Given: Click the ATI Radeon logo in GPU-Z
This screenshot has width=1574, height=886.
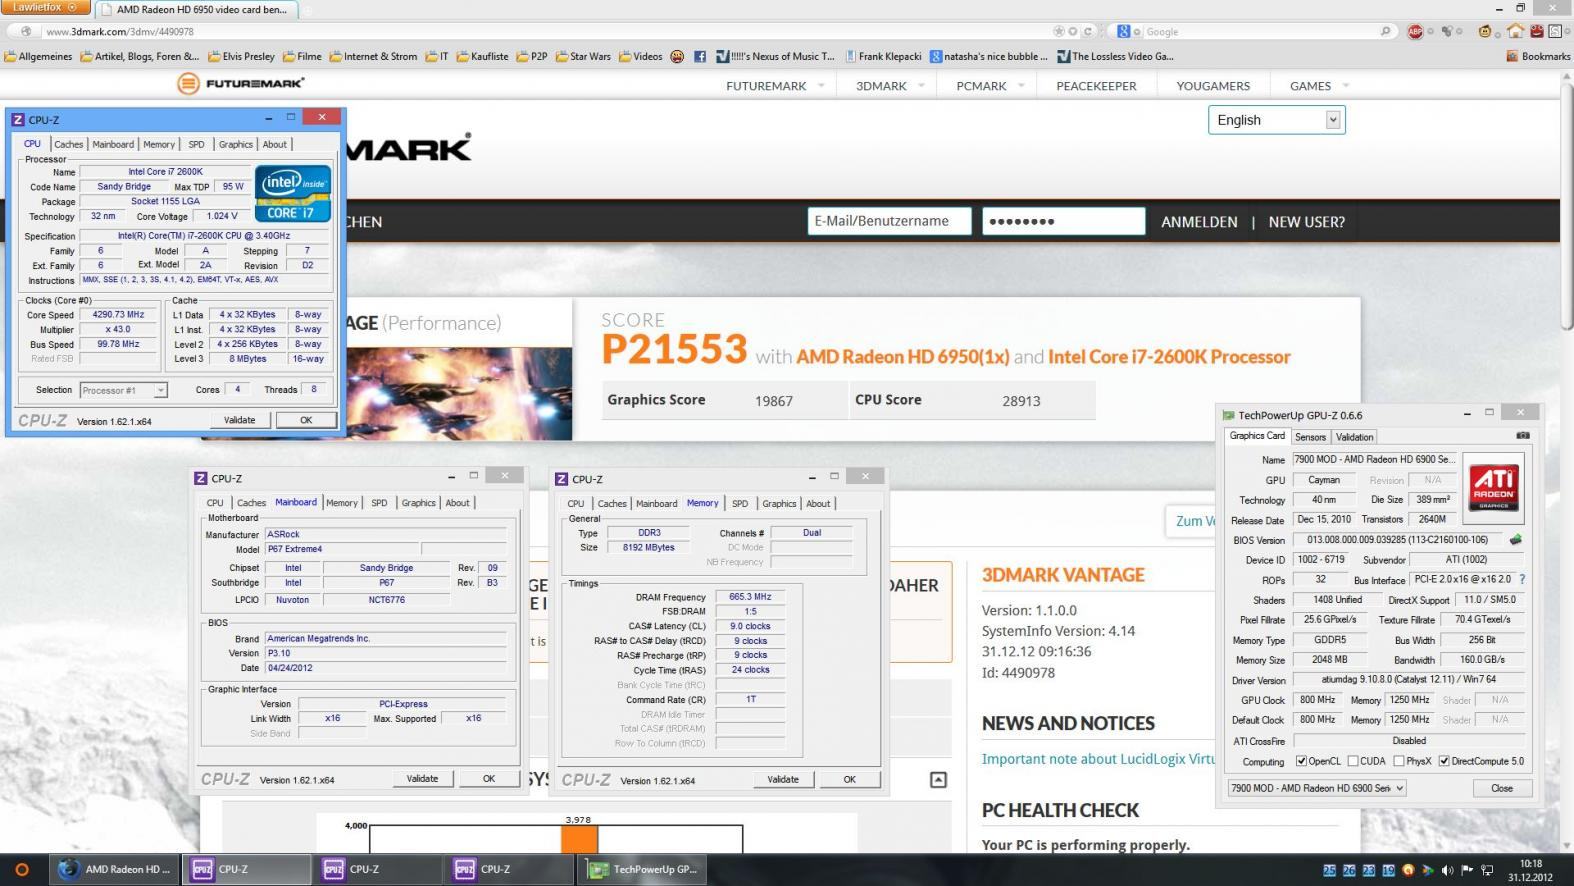Looking at the screenshot, I should tap(1493, 486).
